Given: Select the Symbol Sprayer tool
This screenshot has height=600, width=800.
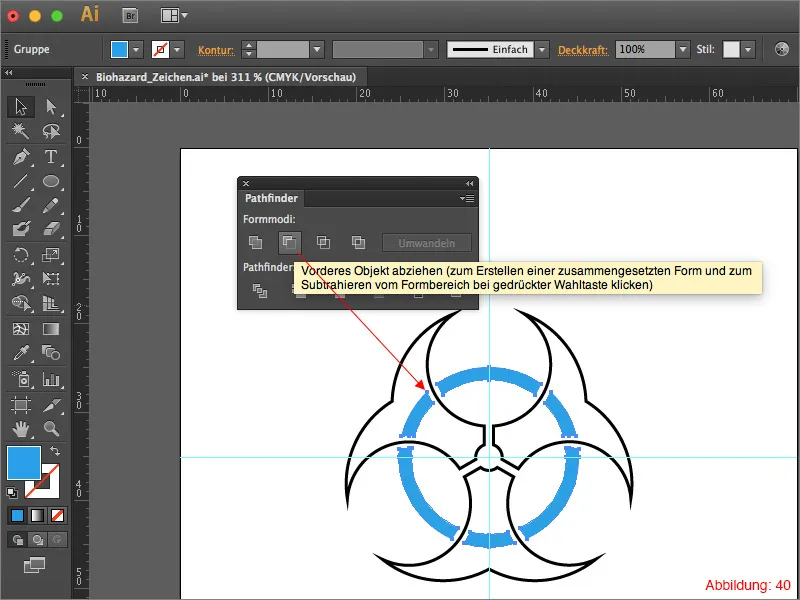Looking at the screenshot, I should 21,379.
